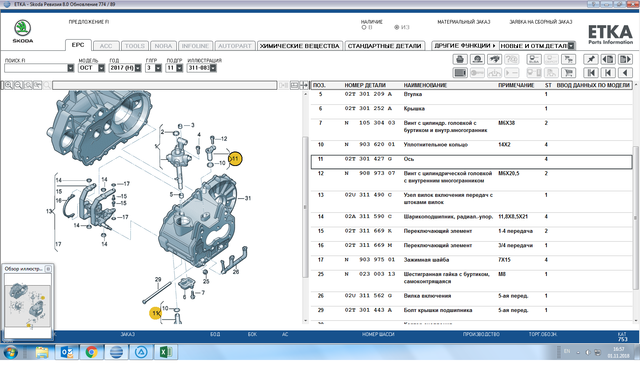Click the illustration overview thumbnail
The height and width of the screenshot is (366, 640).
click(27, 306)
